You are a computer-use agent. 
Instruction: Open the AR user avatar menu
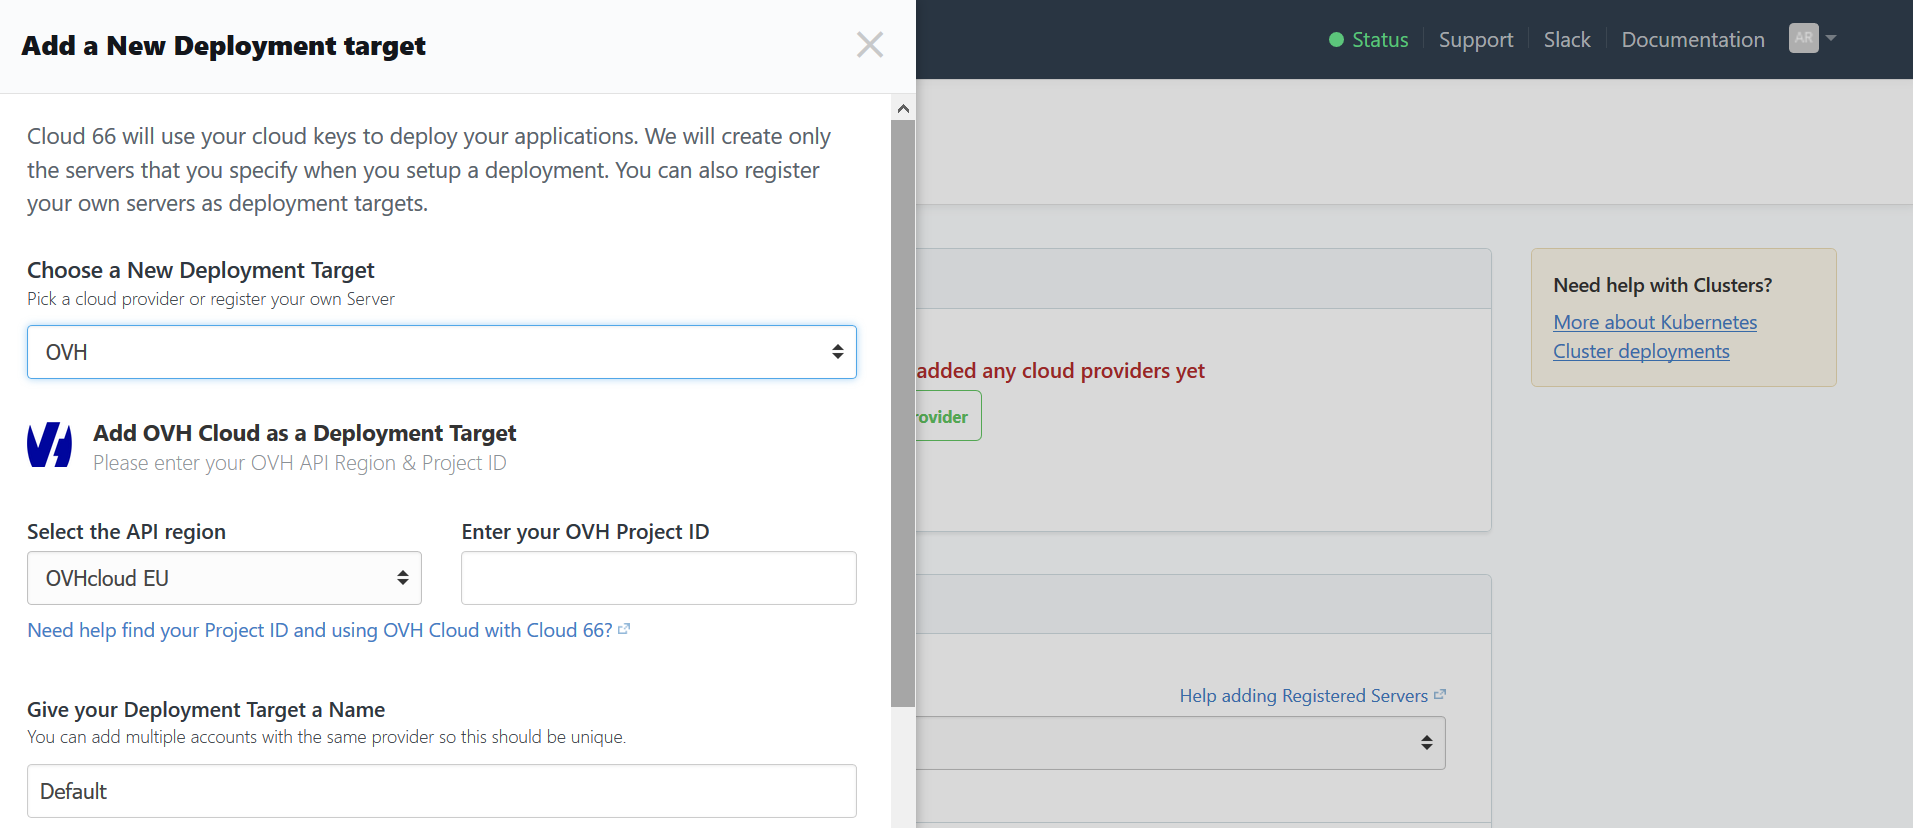click(x=1810, y=38)
